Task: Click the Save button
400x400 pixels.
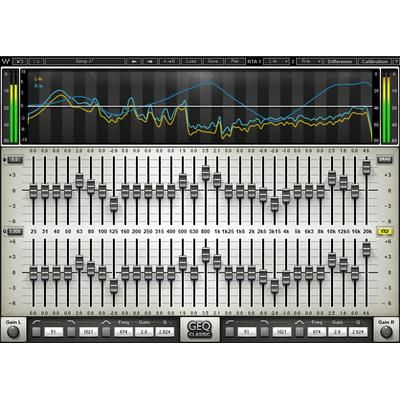Action: 213,61
